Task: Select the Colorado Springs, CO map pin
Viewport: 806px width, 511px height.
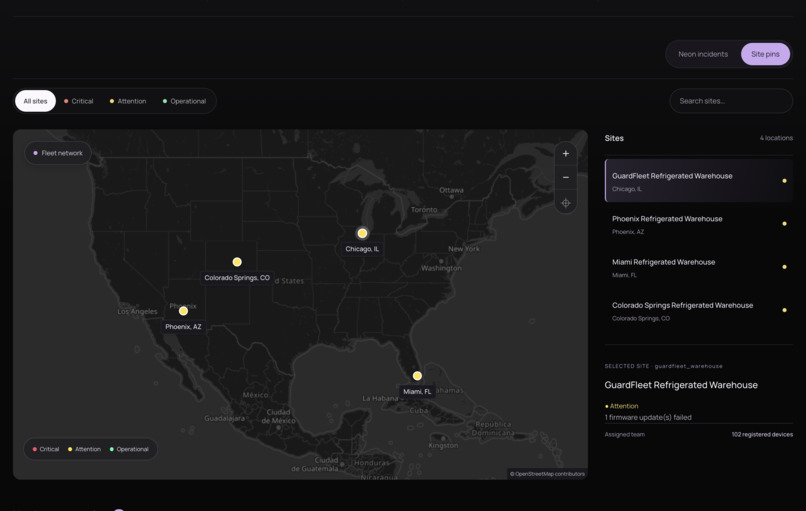Action: [237, 262]
